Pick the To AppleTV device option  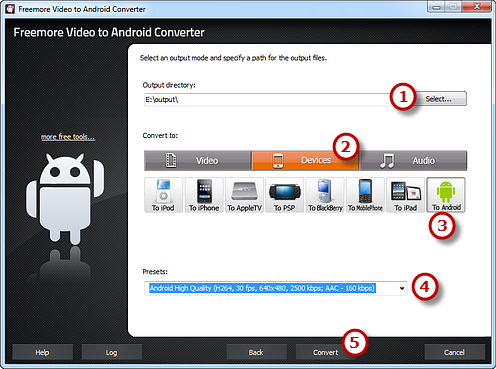[244, 195]
